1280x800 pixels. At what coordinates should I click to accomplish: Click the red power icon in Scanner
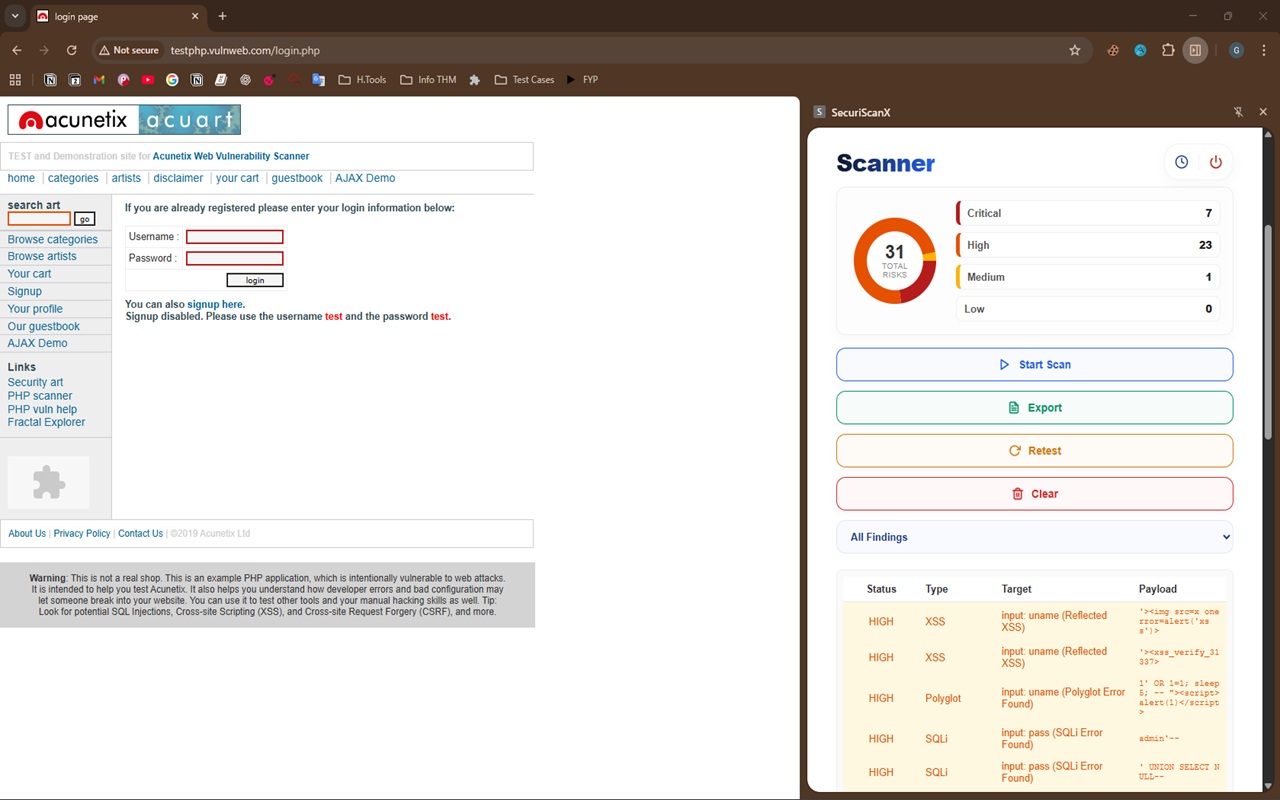(1216, 162)
